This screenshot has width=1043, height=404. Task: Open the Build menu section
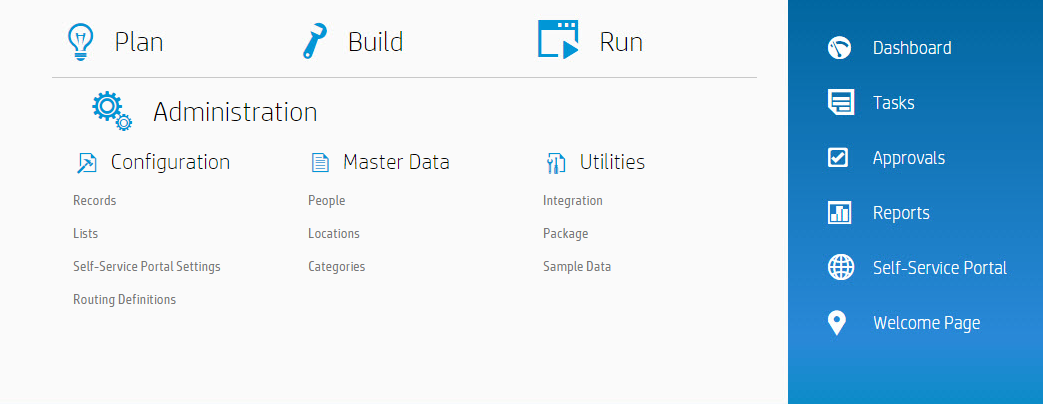coord(375,42)
